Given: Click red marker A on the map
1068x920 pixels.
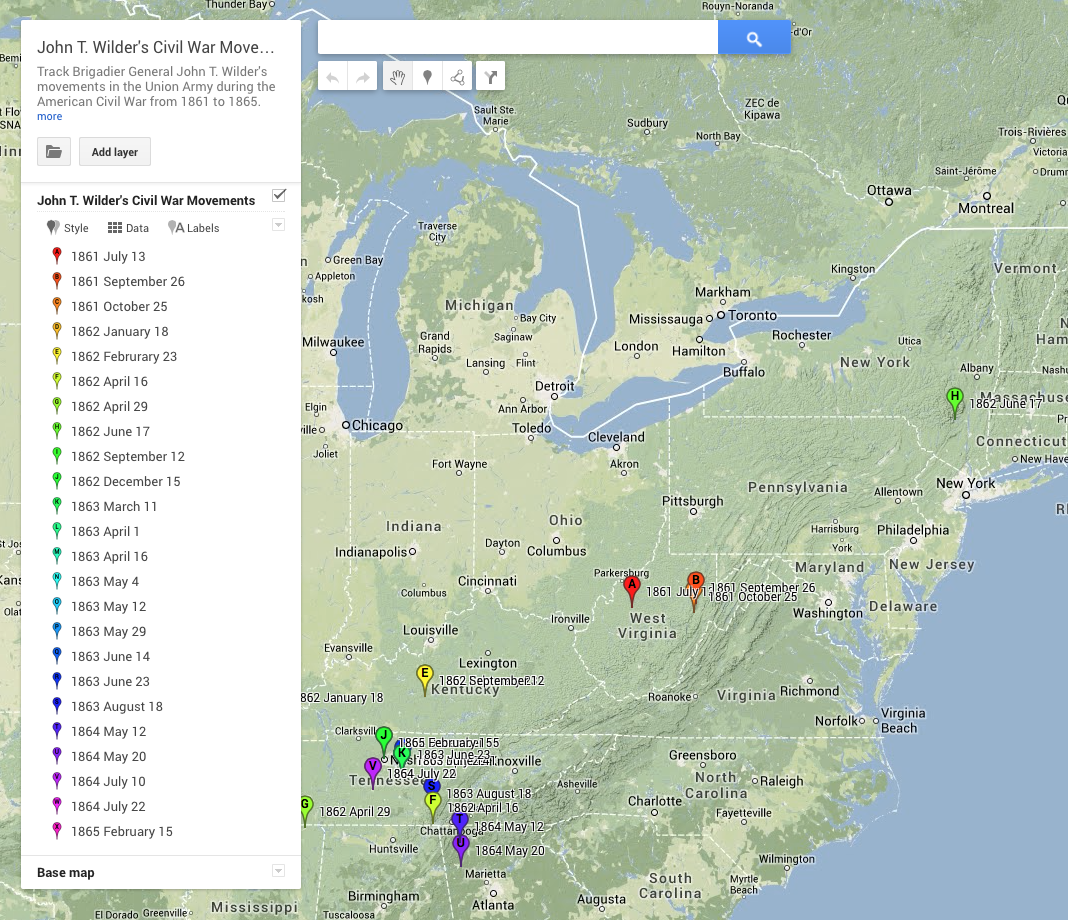Looking at the screenshot, I should [x=631, y=588].
